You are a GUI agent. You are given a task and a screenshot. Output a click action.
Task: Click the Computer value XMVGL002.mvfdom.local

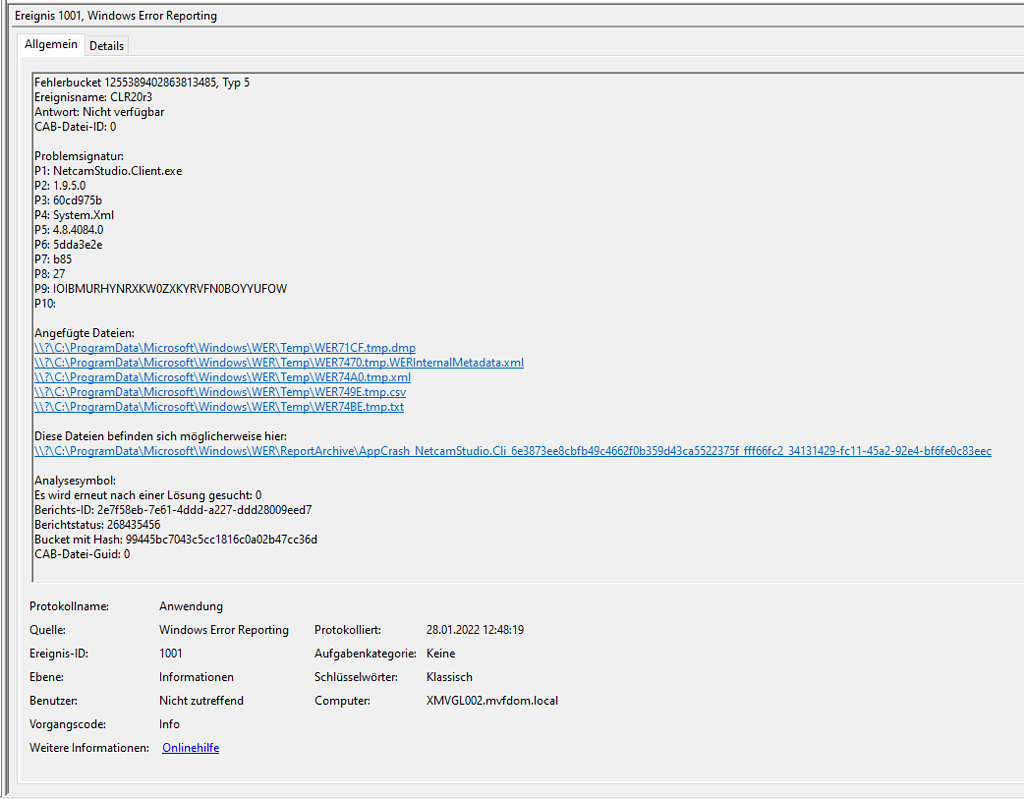coord(490,701)
